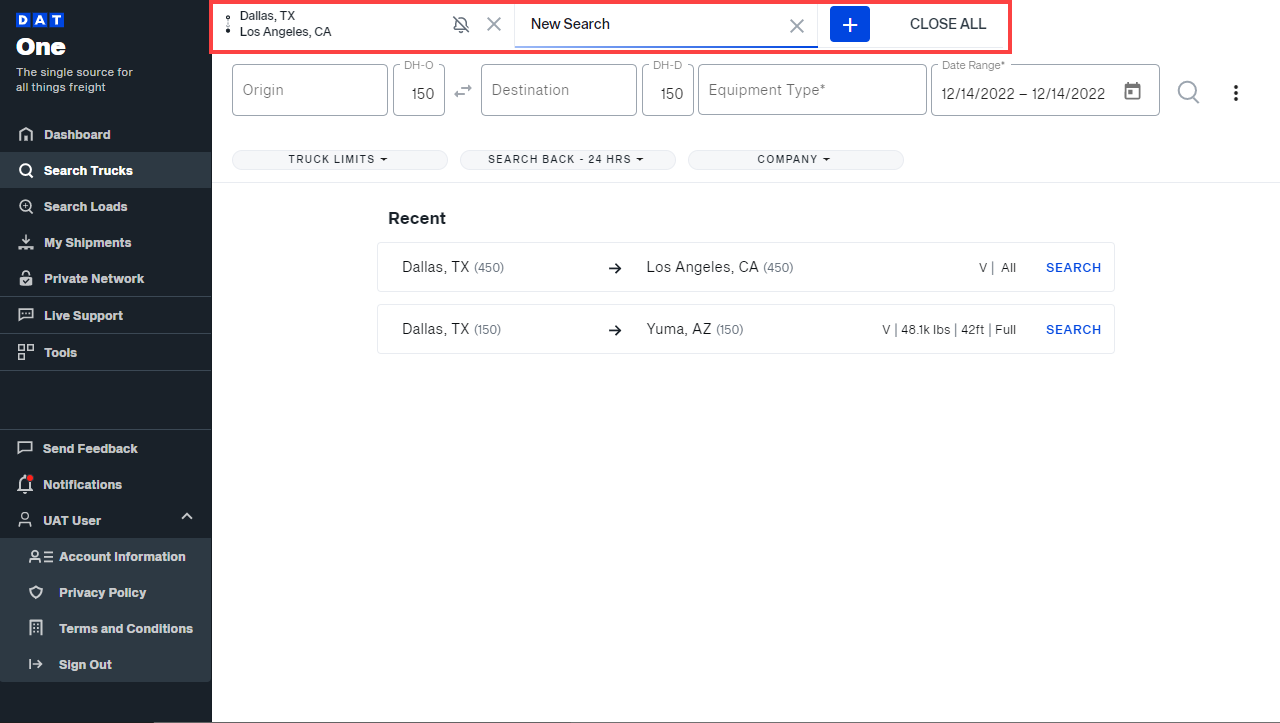Expand the Company filter dropdown
Image resolution: width=1280 pixels, height=723 pixels.
coord(795,160)
